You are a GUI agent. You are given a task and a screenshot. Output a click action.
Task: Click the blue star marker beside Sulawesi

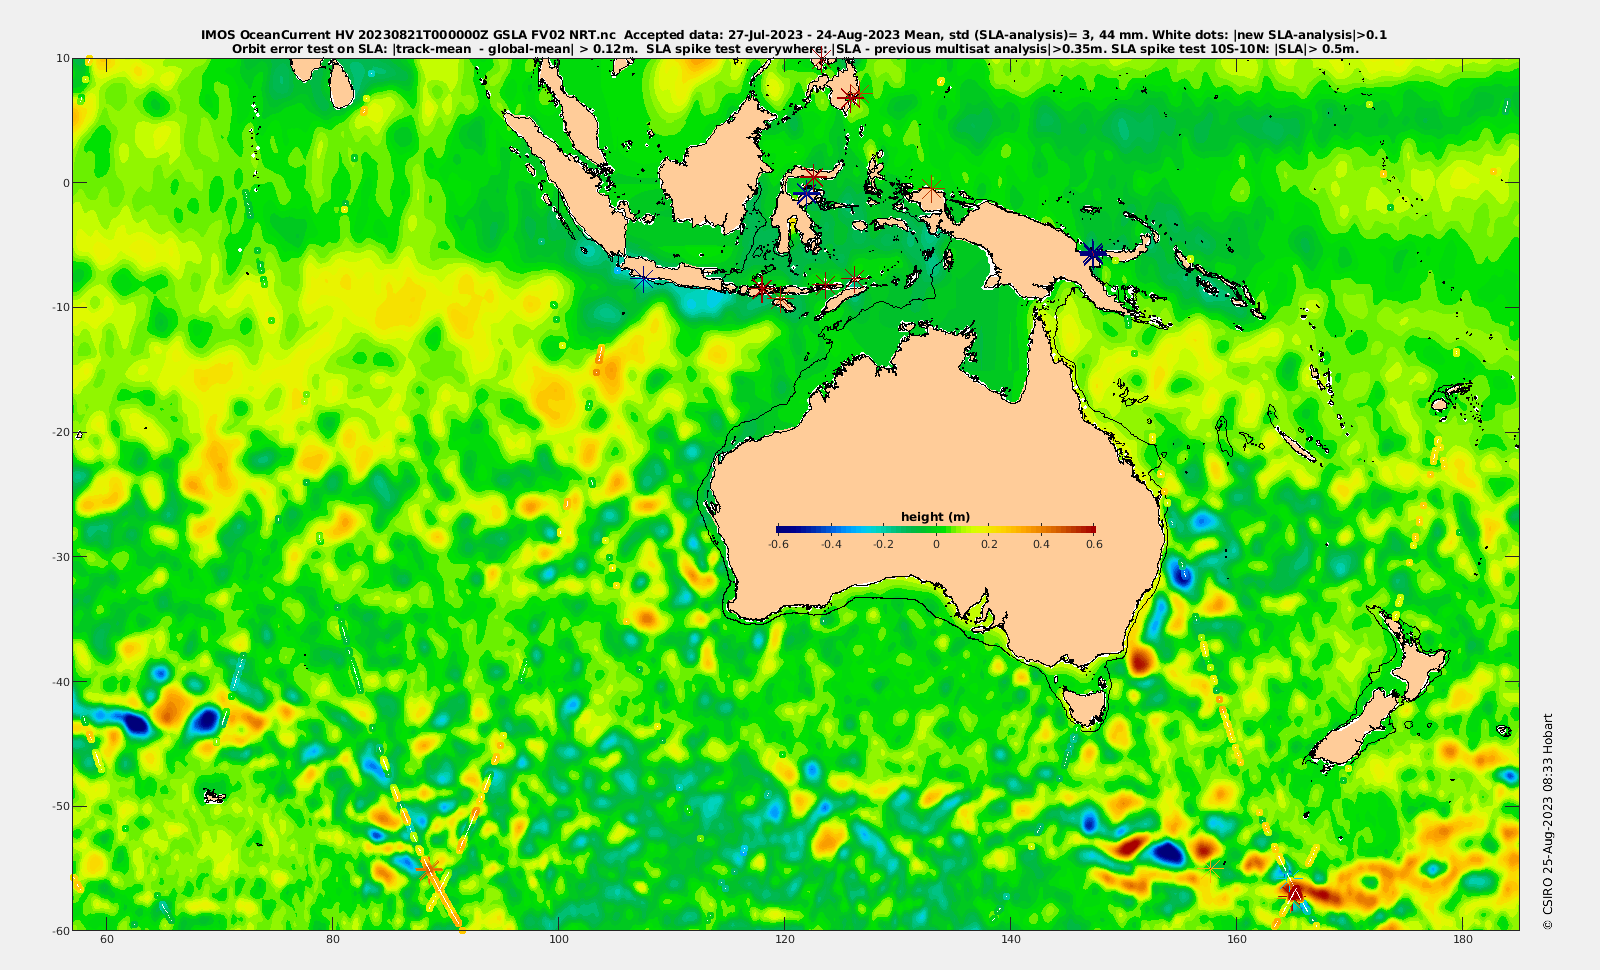807,195
